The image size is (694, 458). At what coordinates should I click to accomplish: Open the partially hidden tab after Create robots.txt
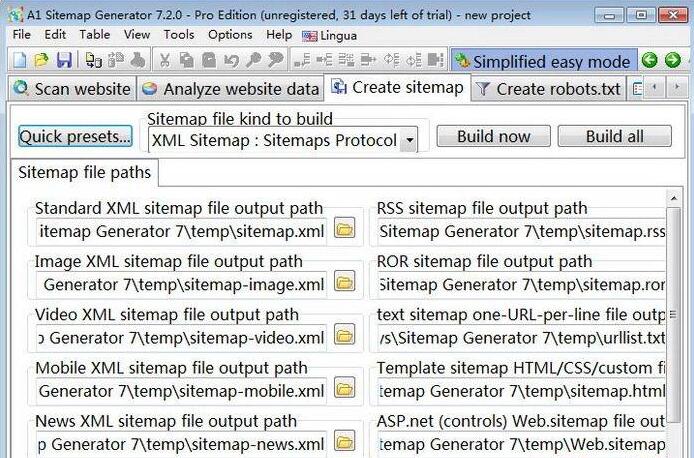(x=636, y=89)
